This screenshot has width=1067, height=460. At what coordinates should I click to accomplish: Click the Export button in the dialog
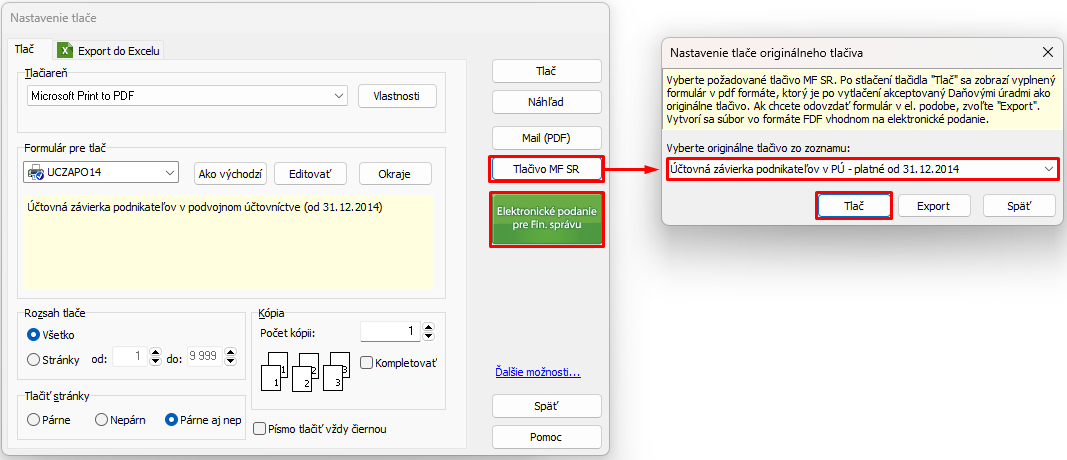pyautogui.click(x=932, y=205)
